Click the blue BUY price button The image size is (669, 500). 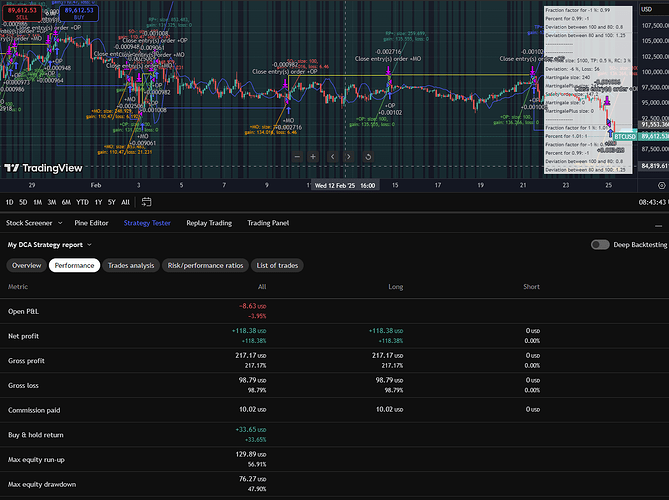click(79, 13)
